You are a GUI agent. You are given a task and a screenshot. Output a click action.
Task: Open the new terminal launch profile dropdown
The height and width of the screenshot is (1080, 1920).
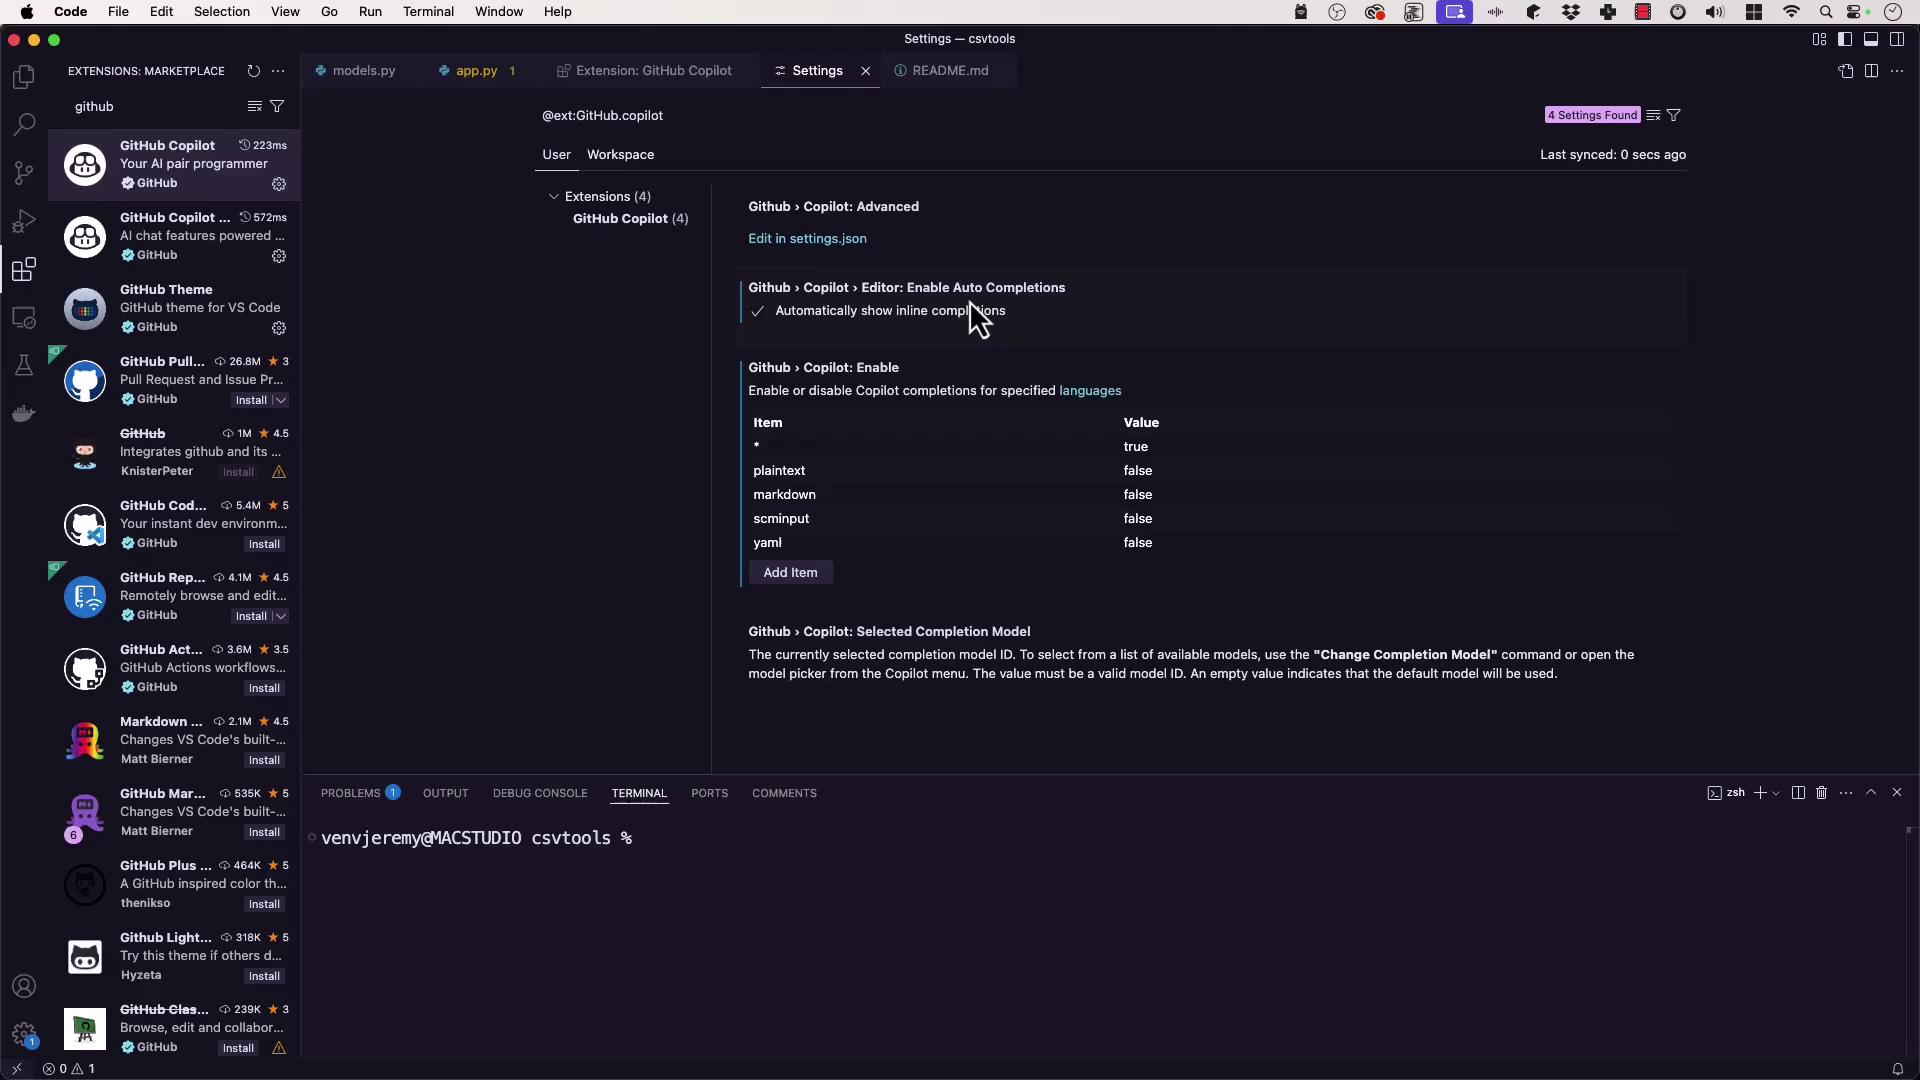pos(1776,793)
